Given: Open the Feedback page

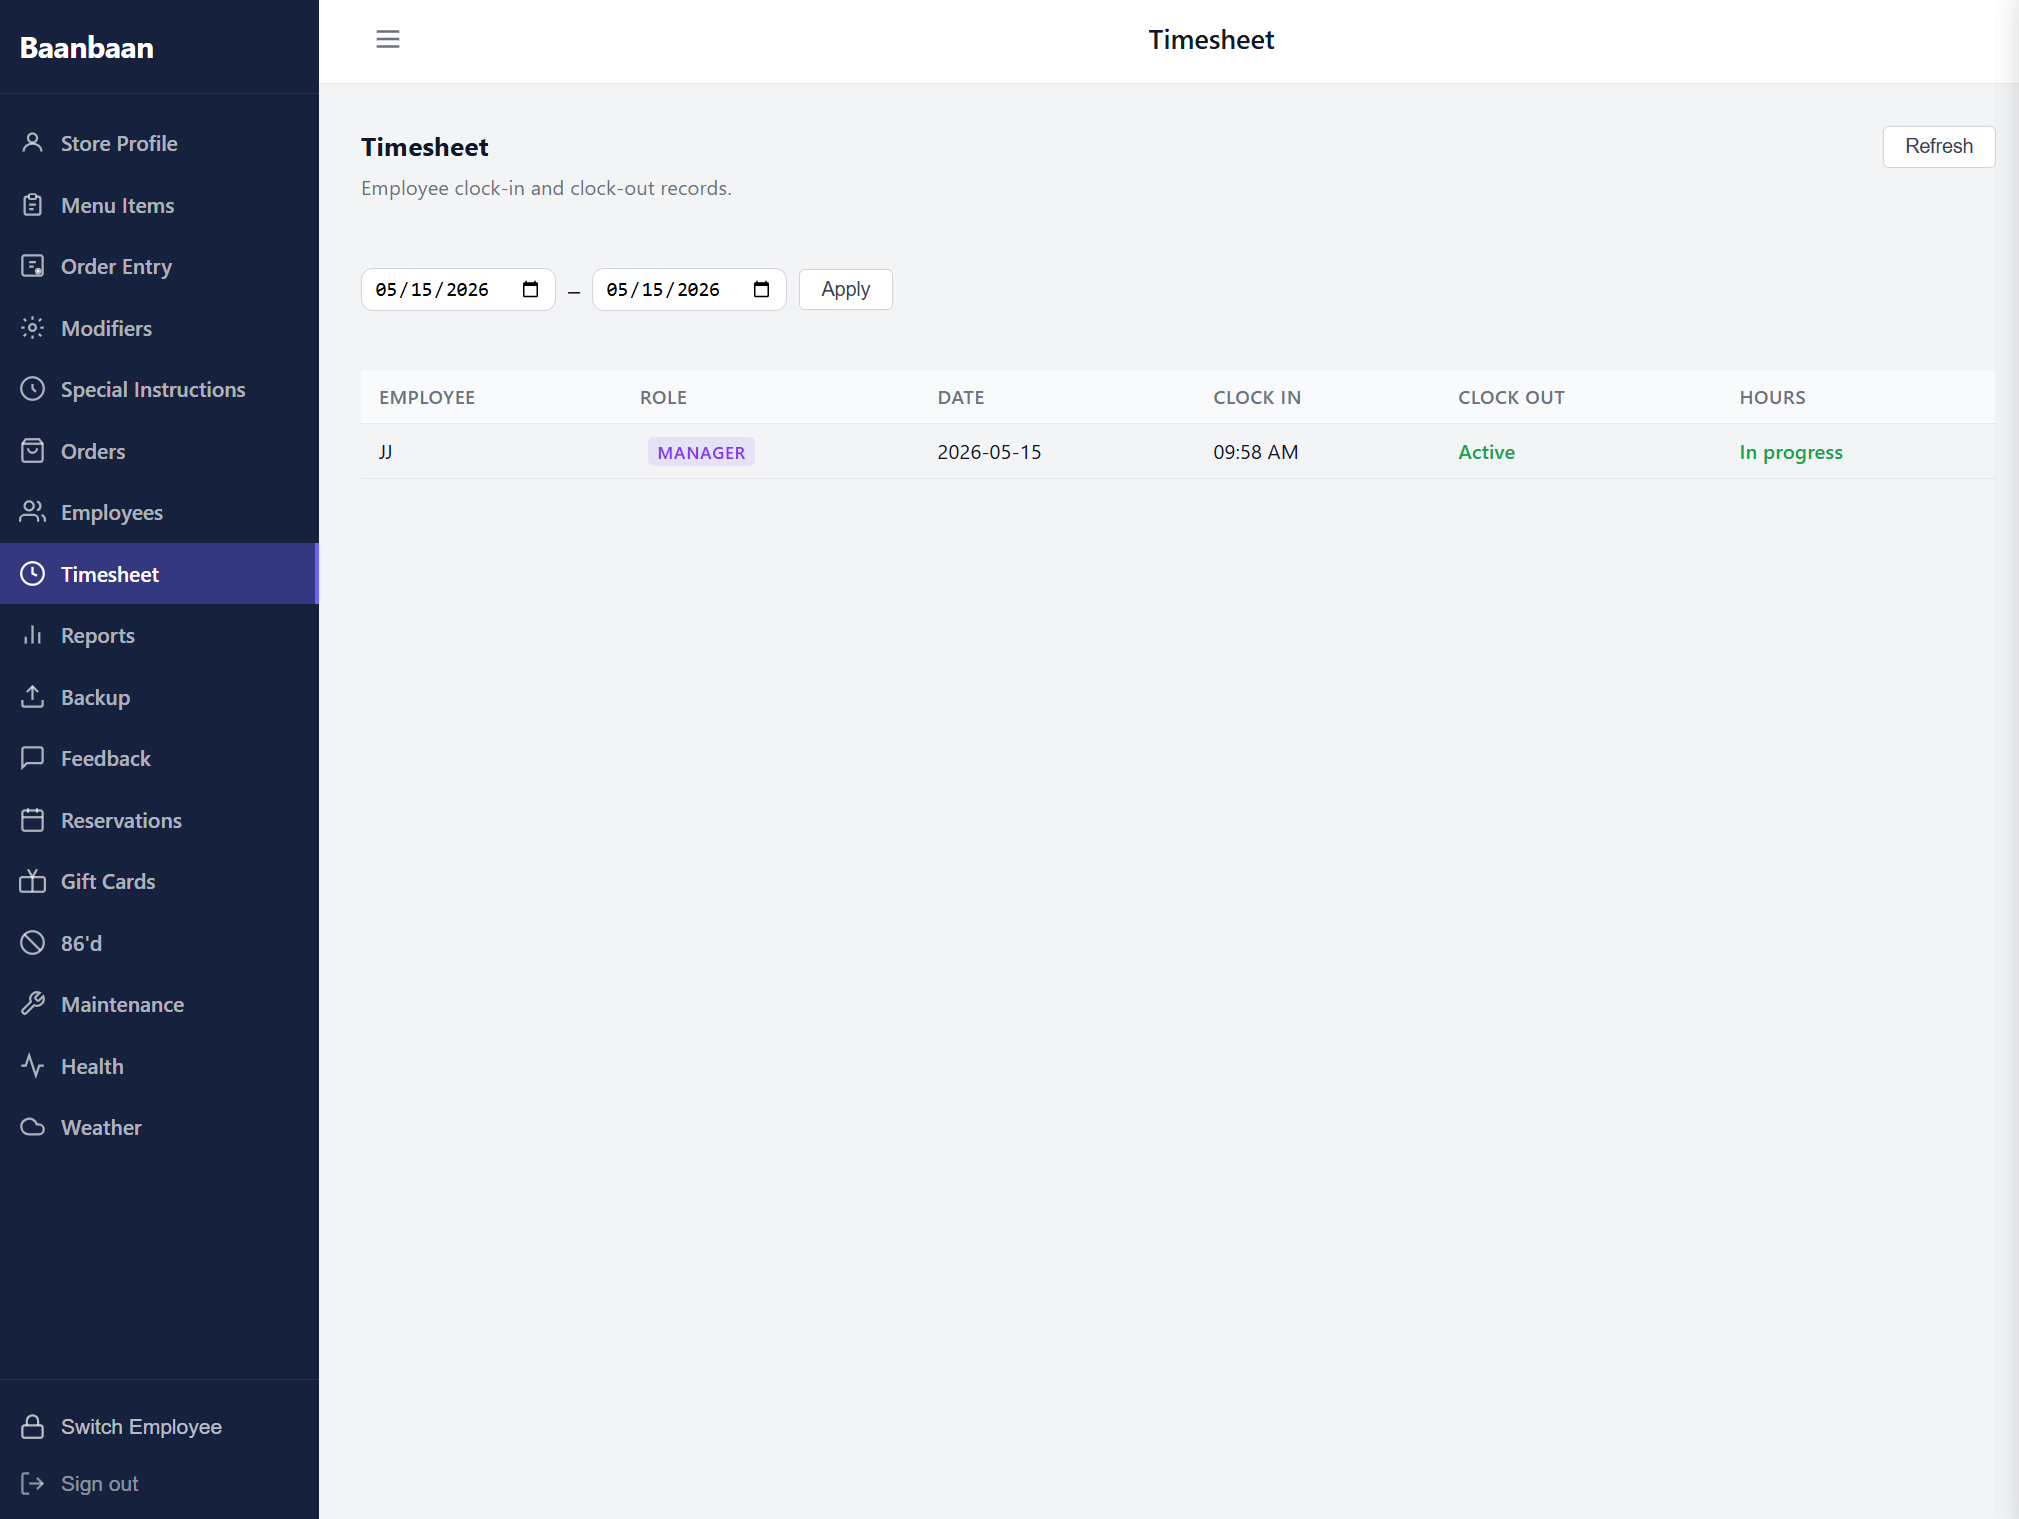Looking at the screenshot, I should pyautogui.click(x=160, y=758).
